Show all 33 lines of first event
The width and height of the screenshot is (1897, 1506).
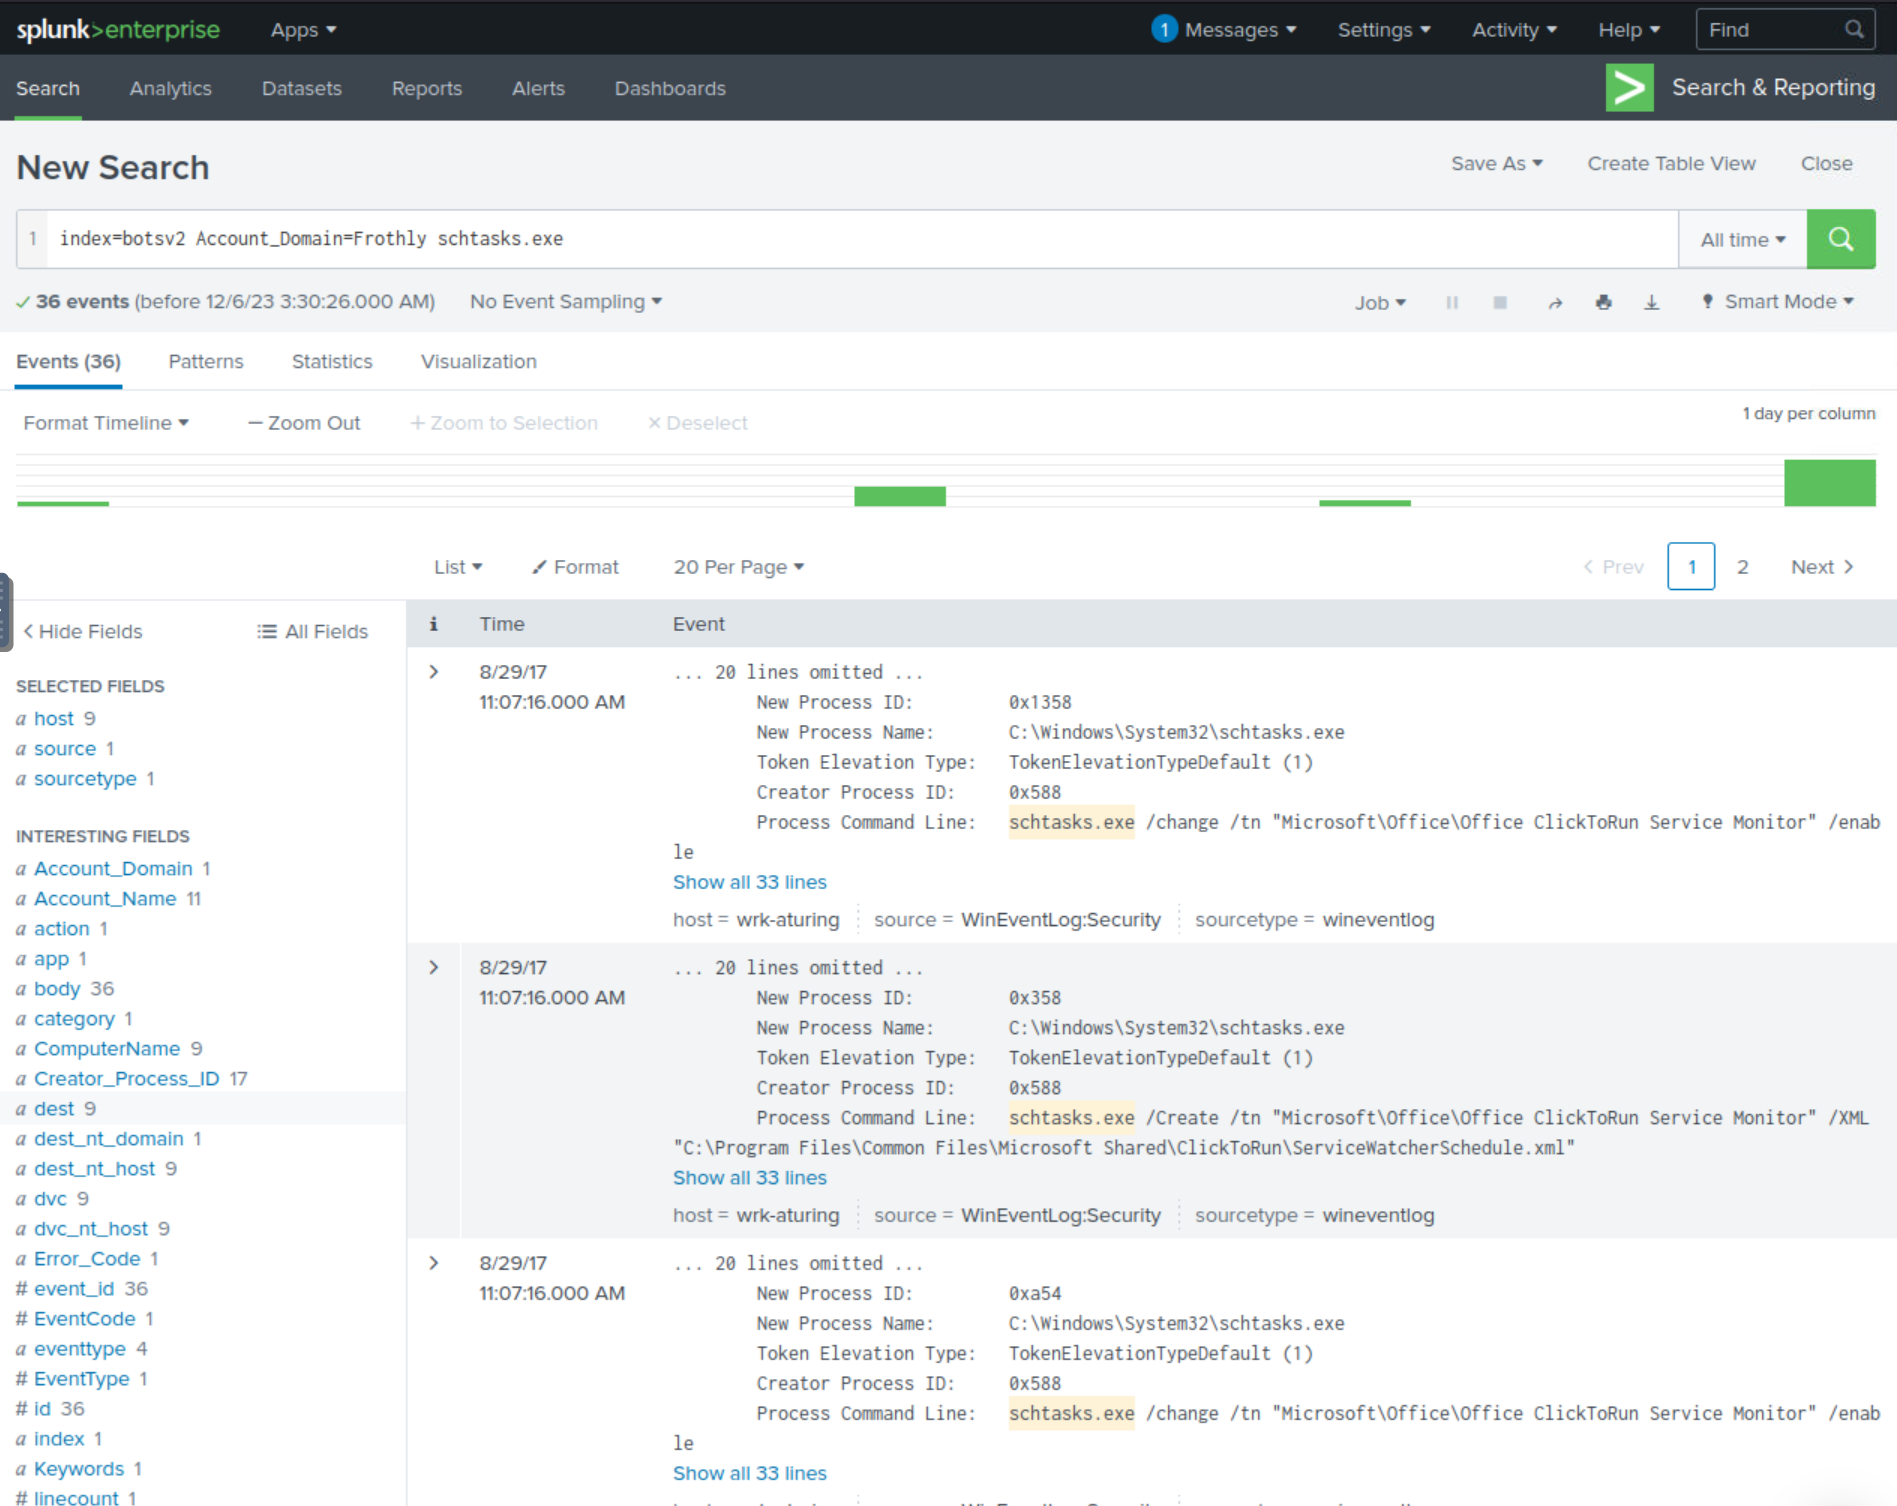(x=750, y=882)
